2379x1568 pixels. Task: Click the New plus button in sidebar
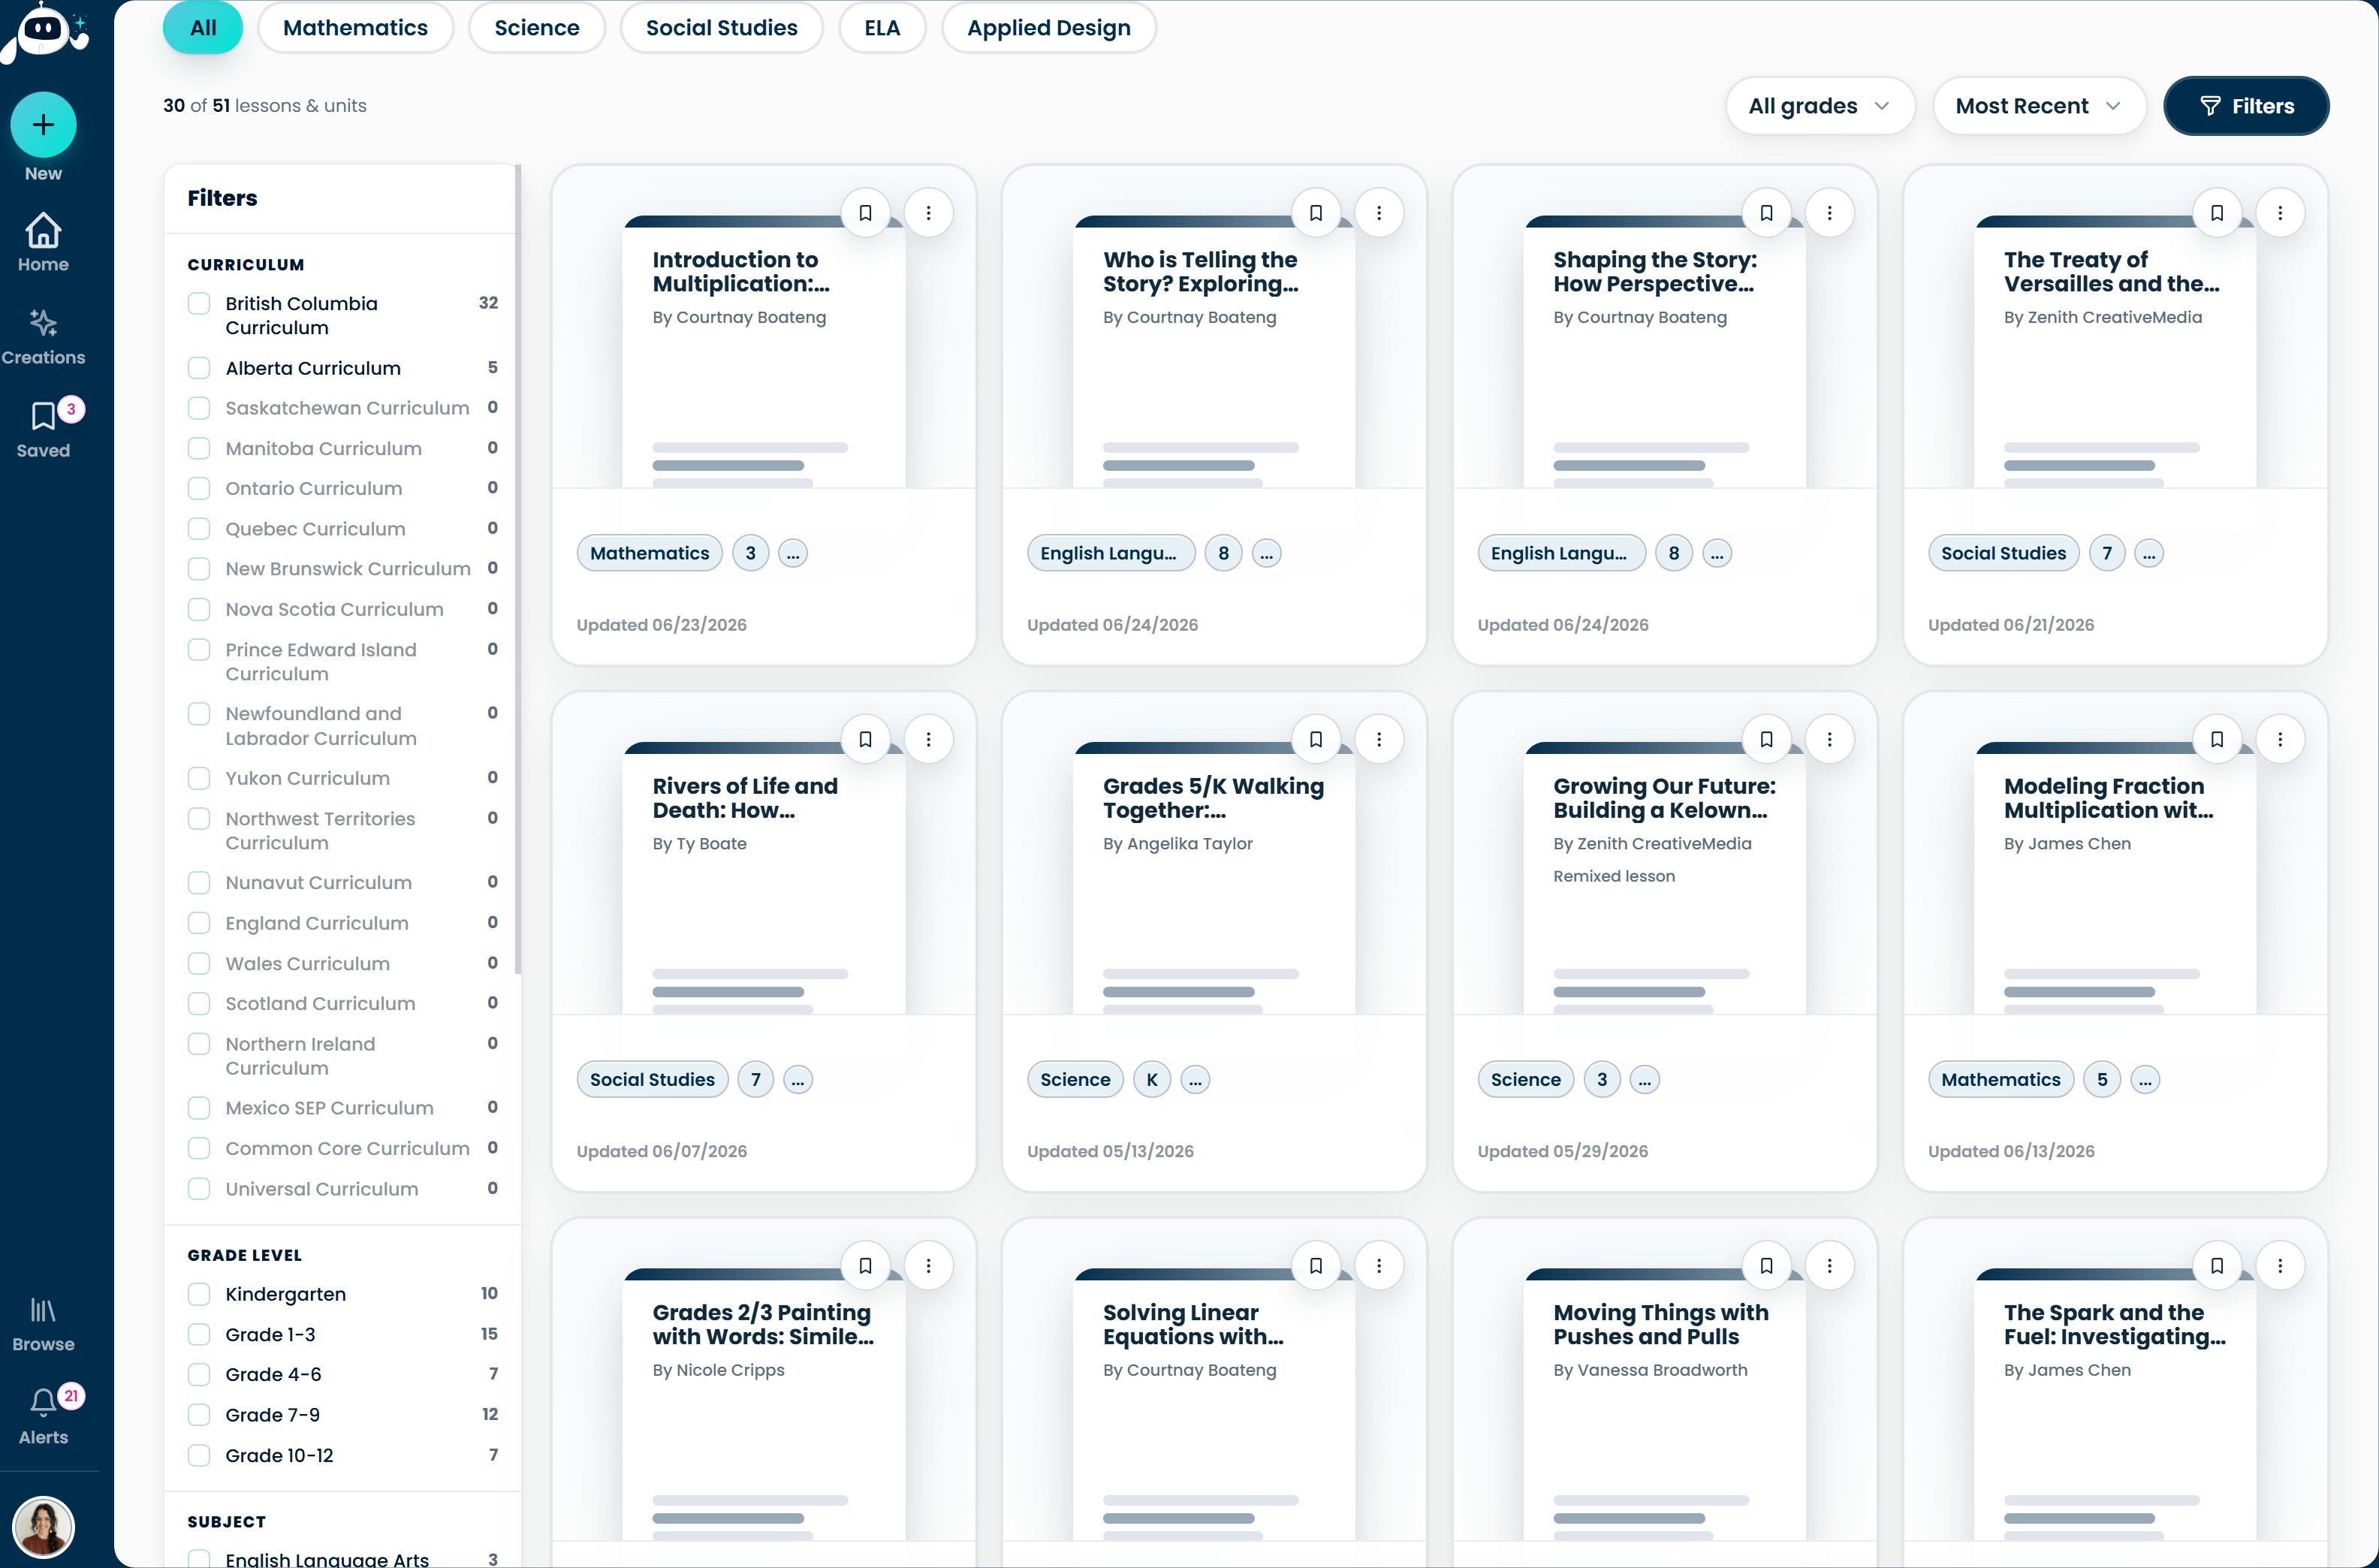point(43,125)
